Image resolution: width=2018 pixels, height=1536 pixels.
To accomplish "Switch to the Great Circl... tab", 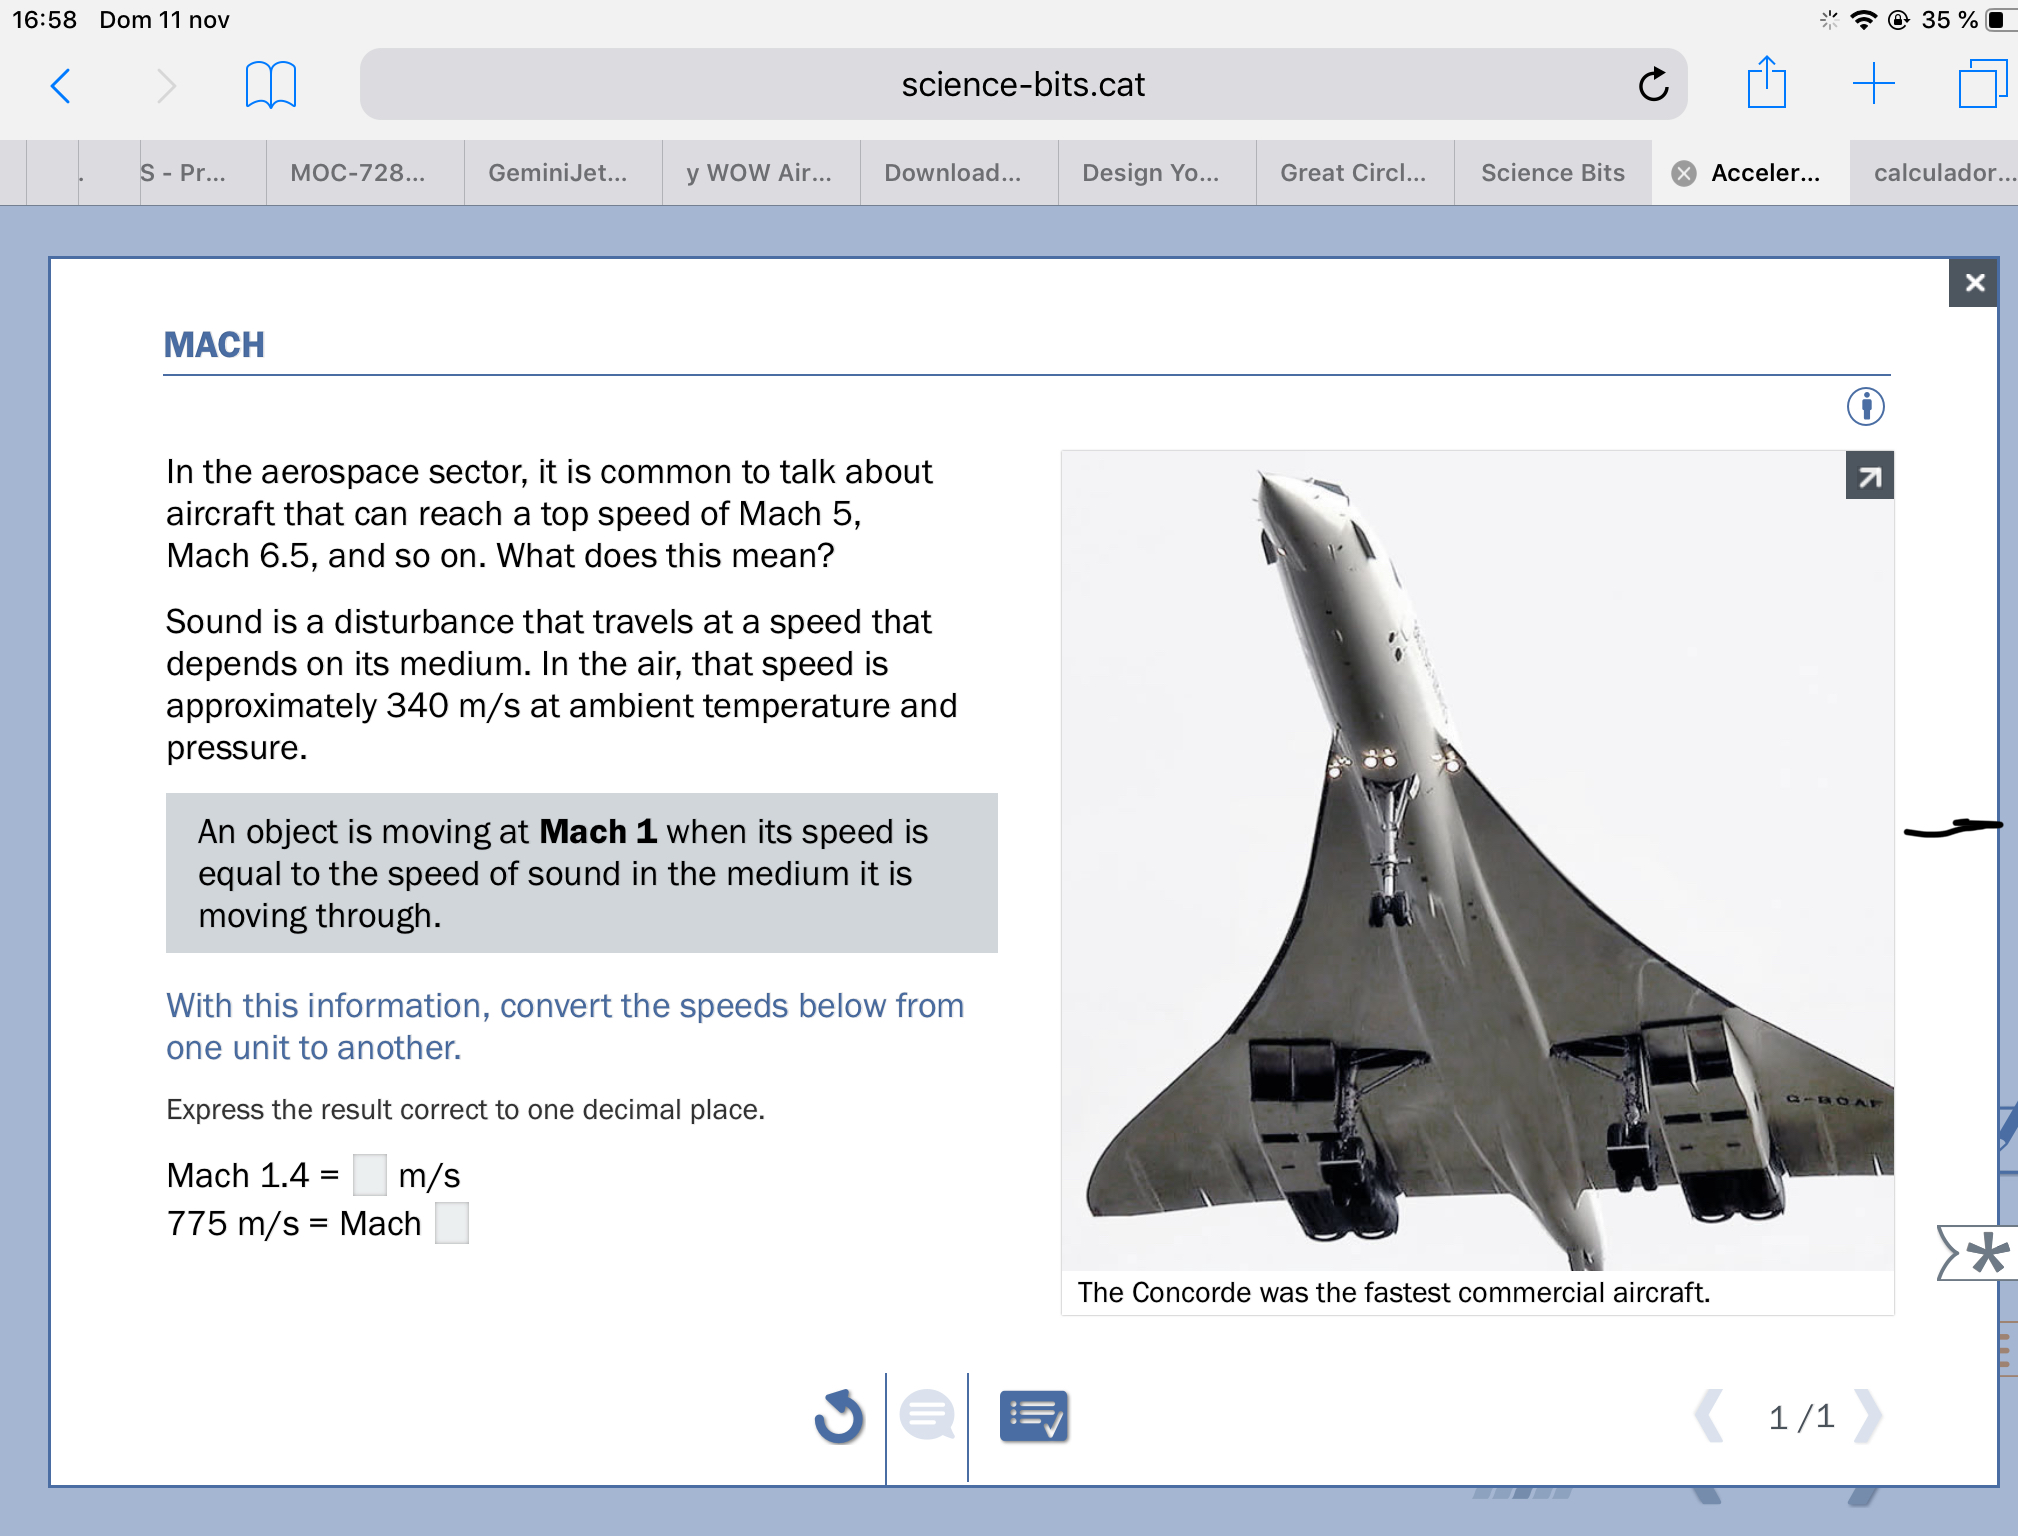I will (x=1352, y=174).
